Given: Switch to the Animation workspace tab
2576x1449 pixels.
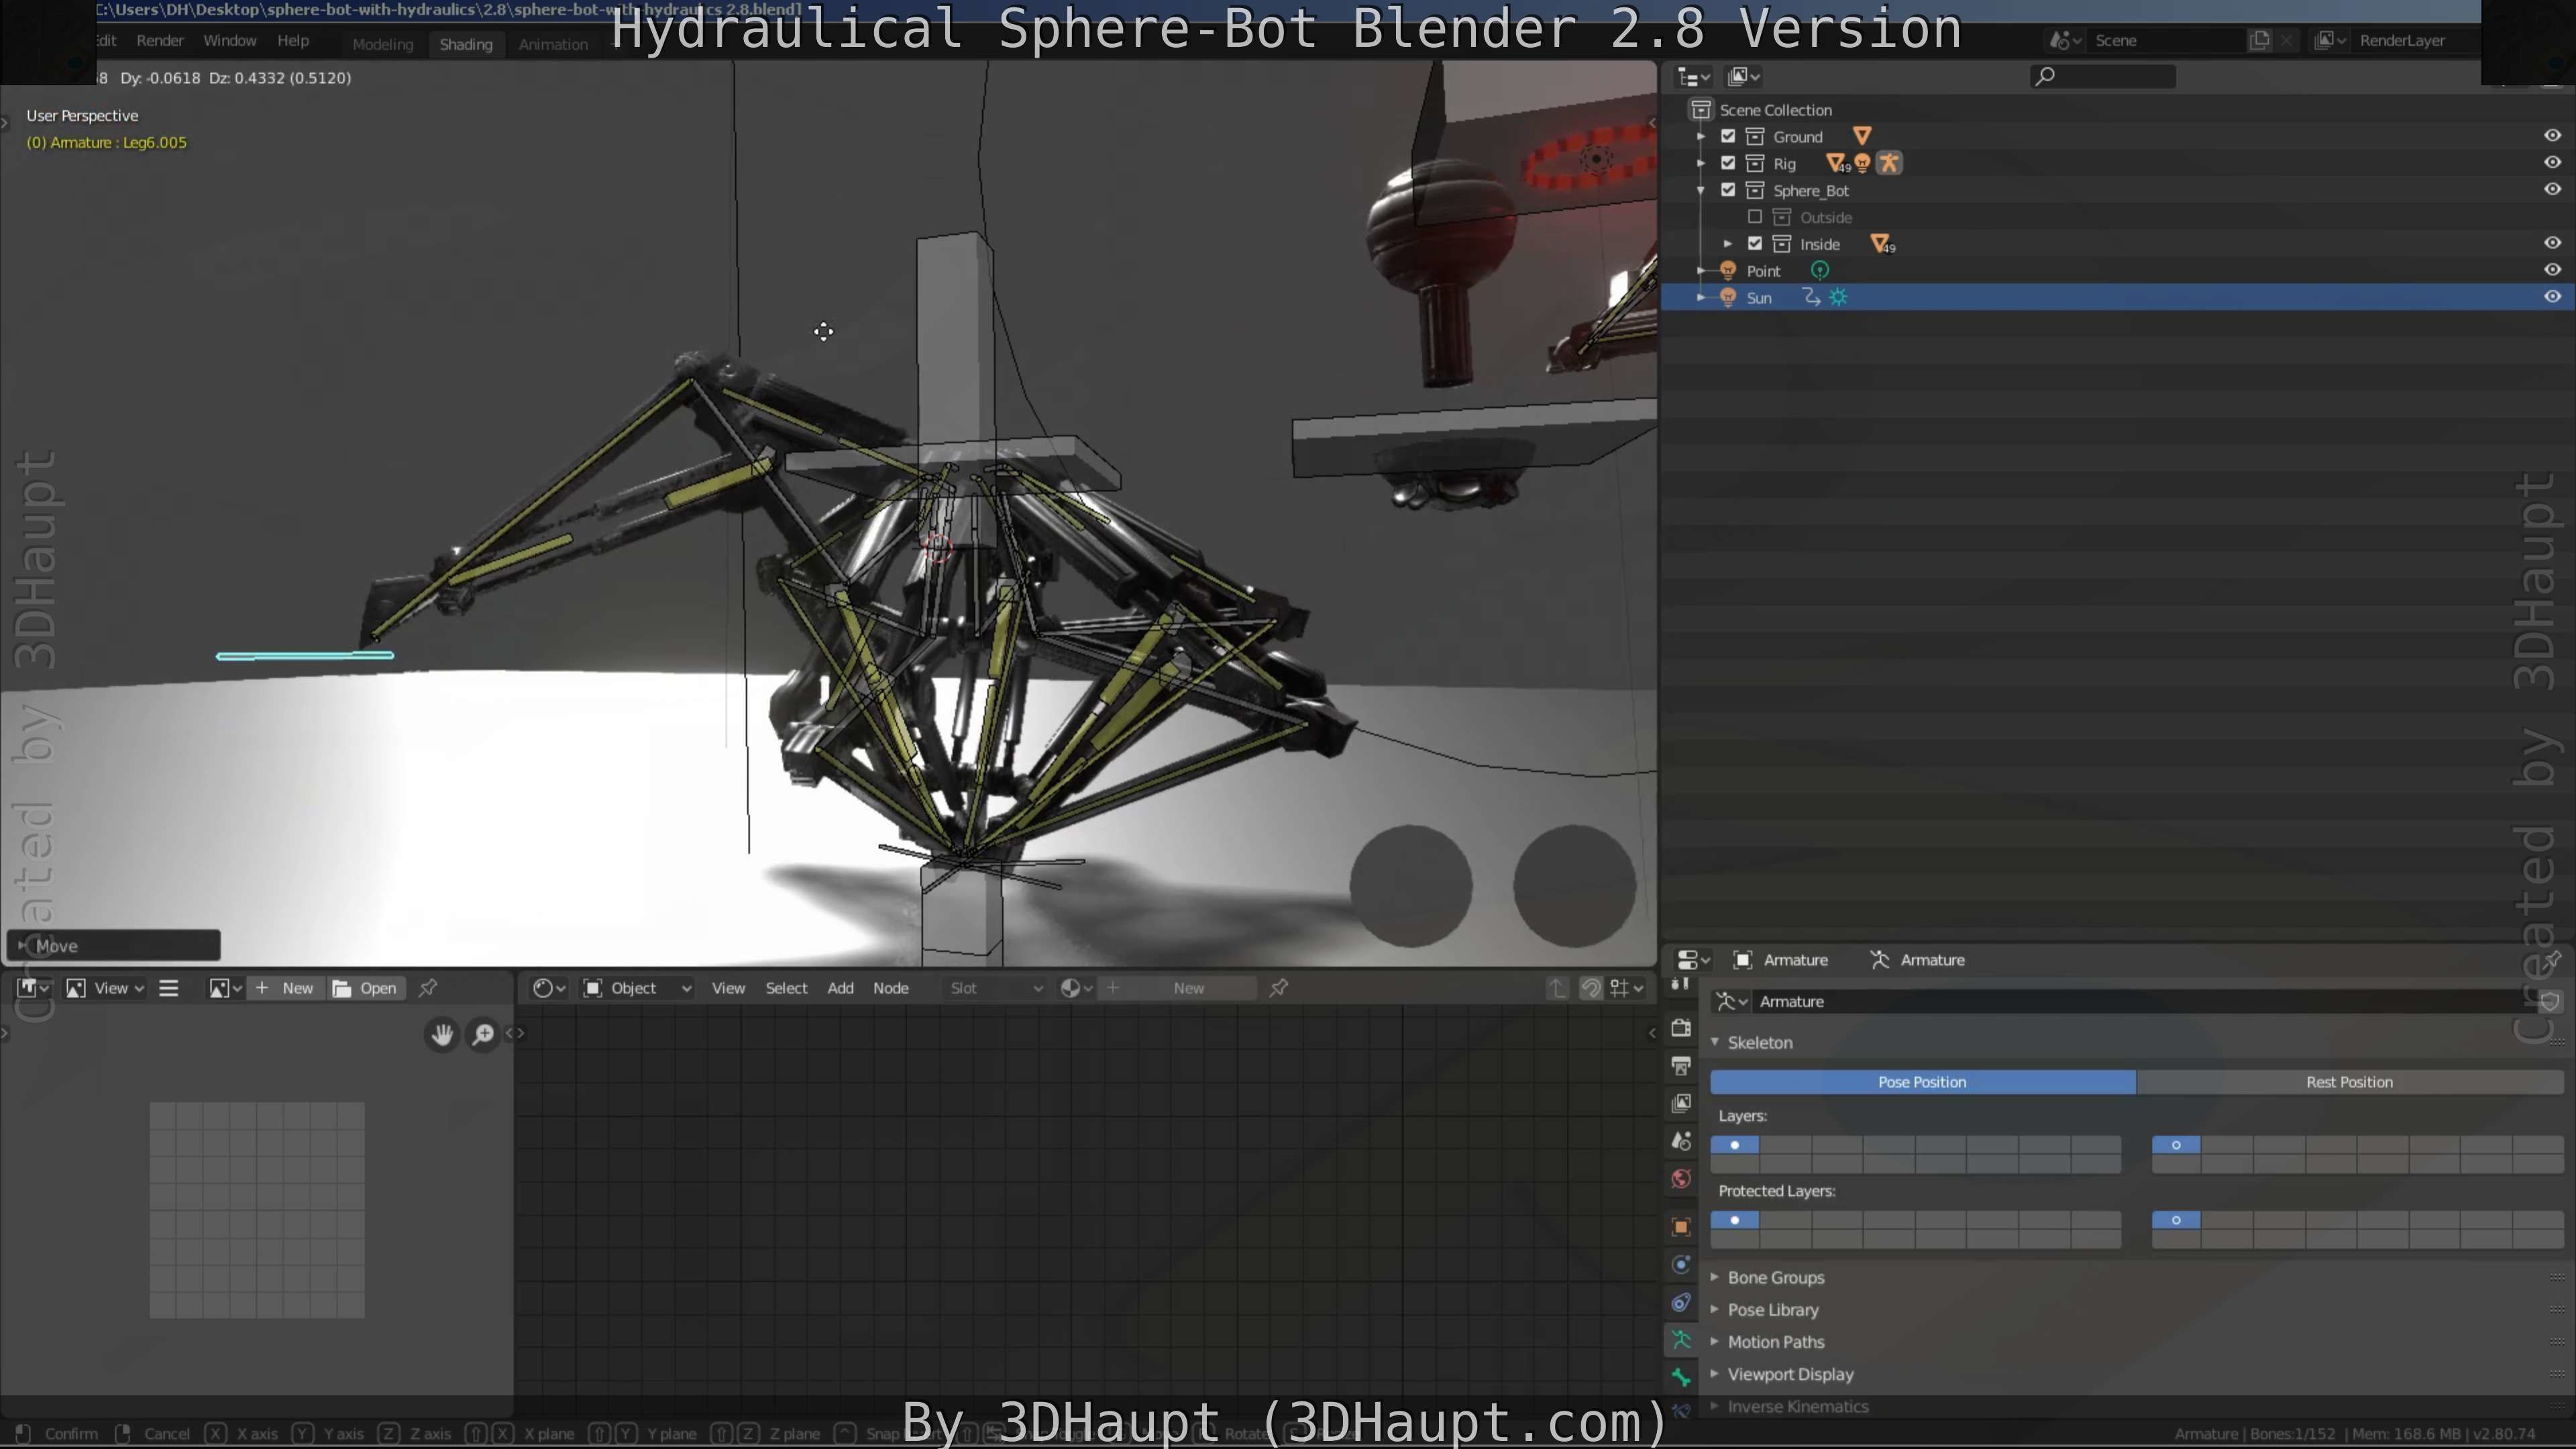Looking at the screenshot, I should point(553,44).
